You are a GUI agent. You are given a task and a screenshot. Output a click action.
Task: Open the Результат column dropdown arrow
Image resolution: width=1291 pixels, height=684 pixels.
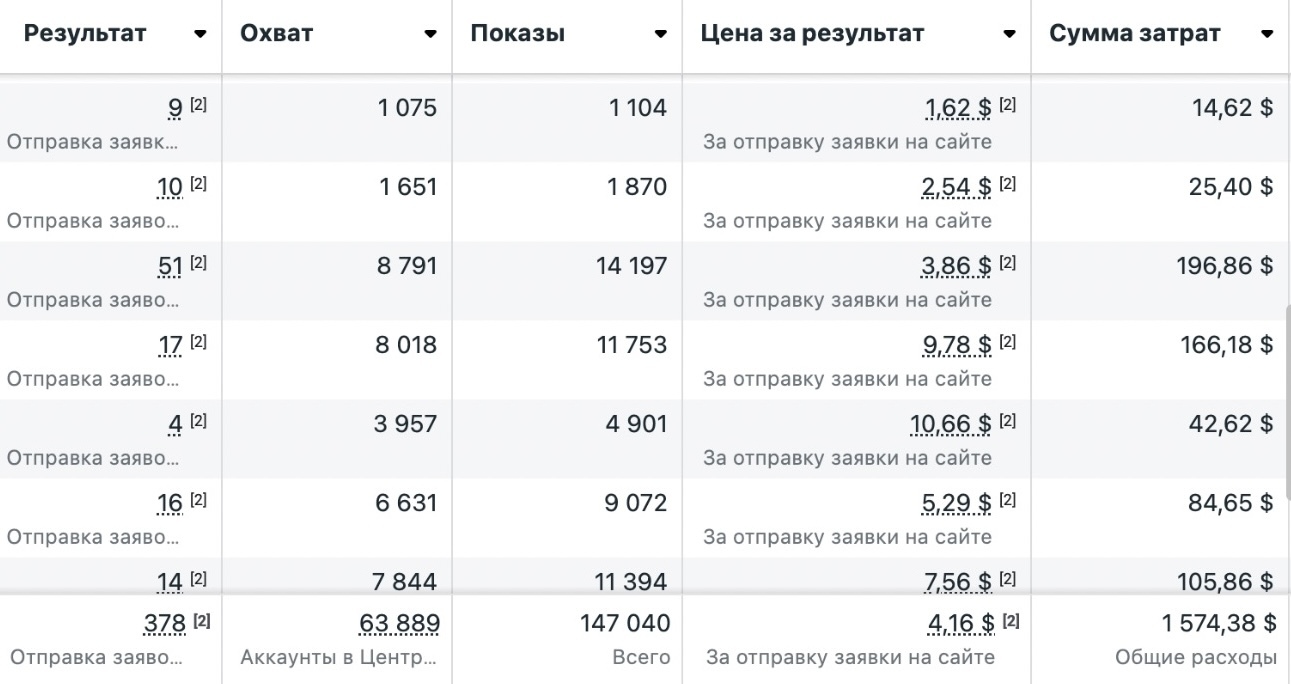[x=201, y=34]
